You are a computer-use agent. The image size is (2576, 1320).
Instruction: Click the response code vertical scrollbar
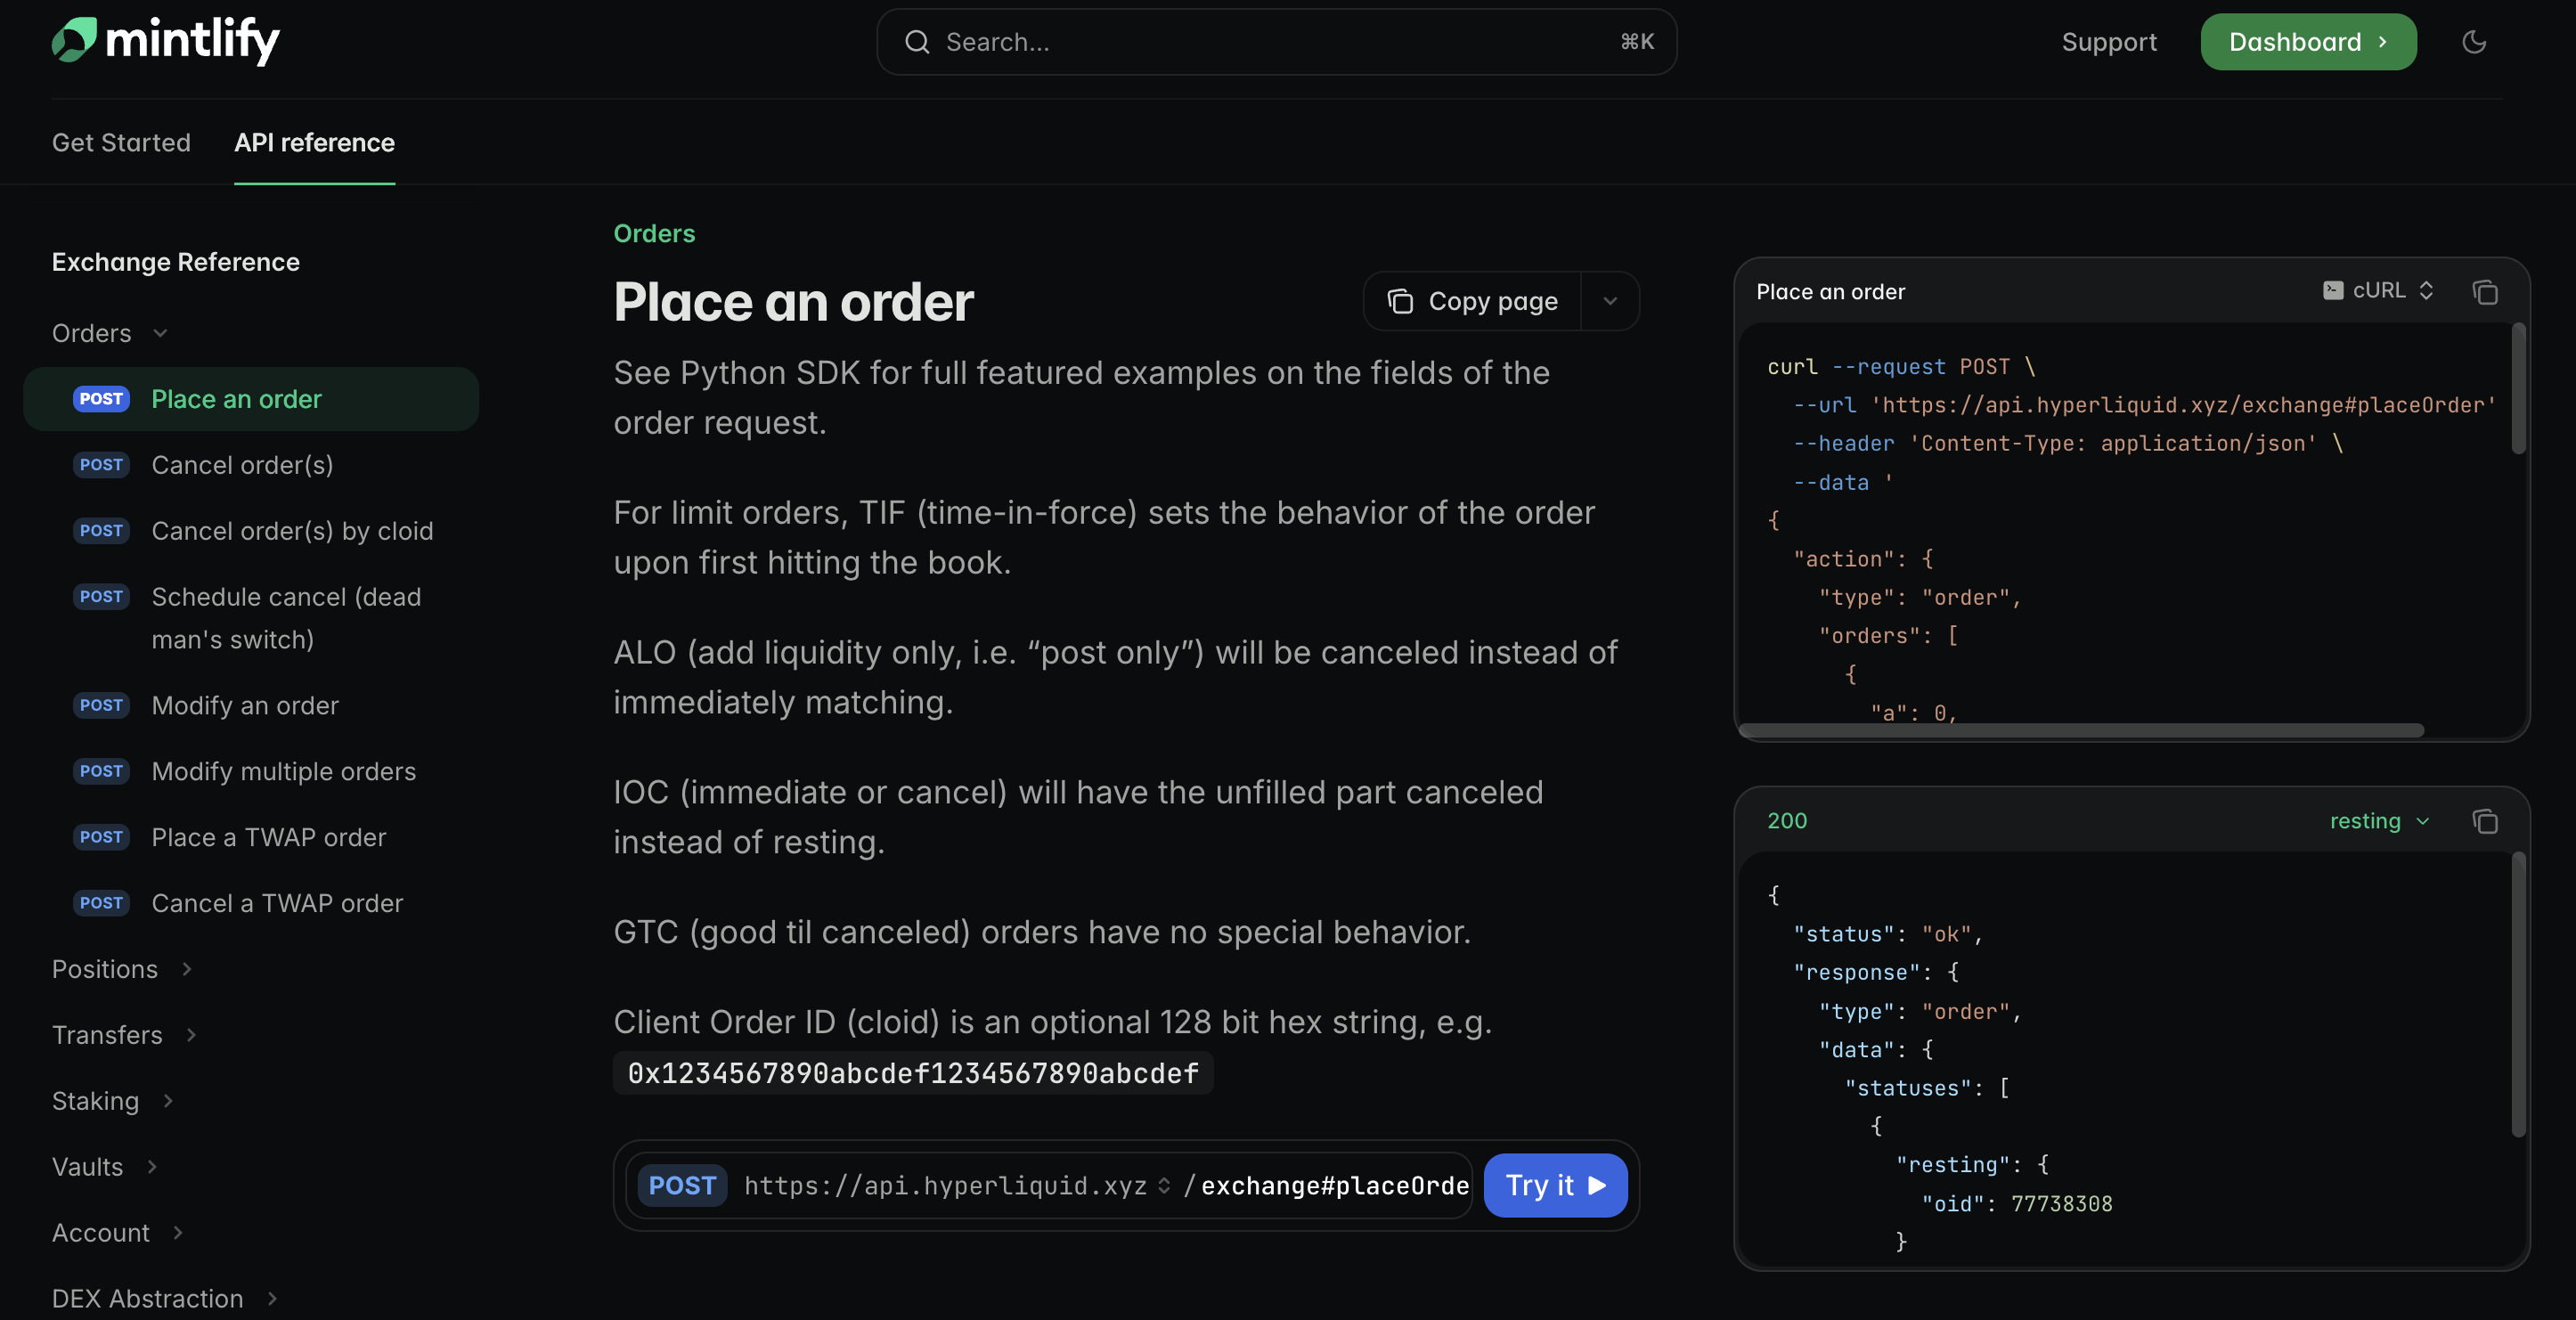[2518, 995]
